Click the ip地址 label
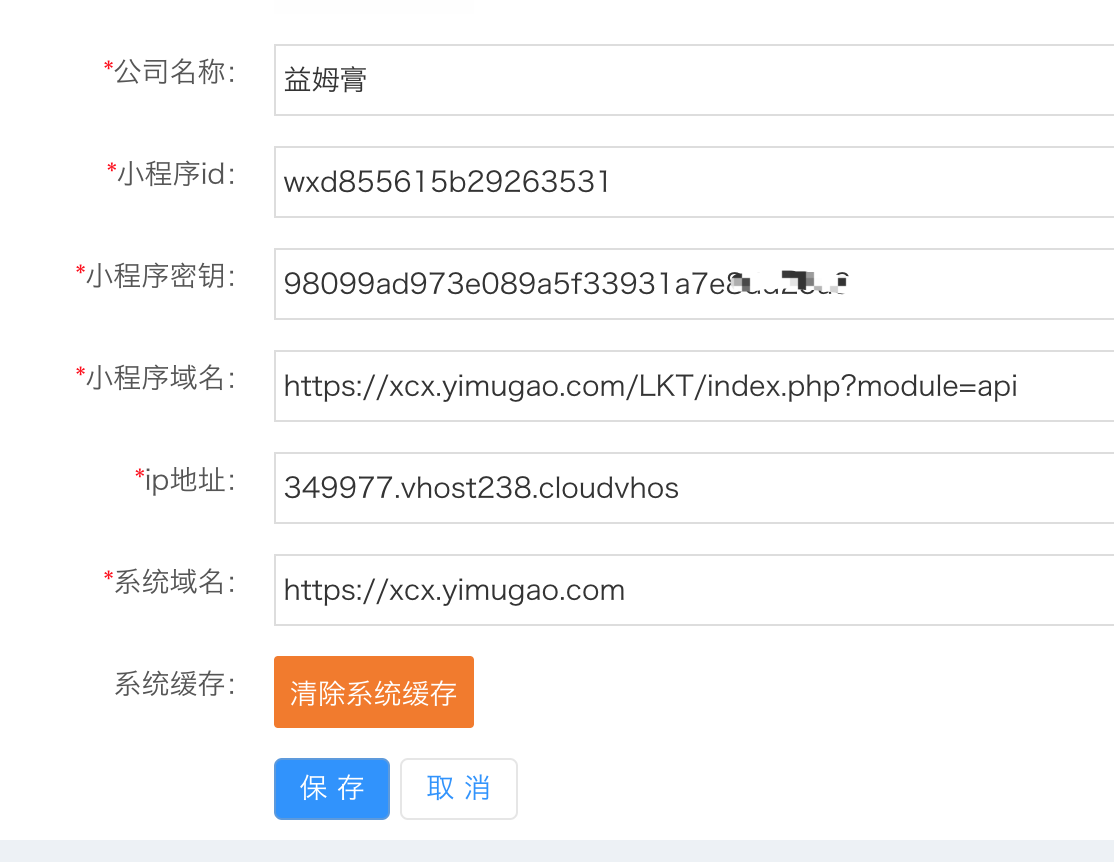 (185, 480)
